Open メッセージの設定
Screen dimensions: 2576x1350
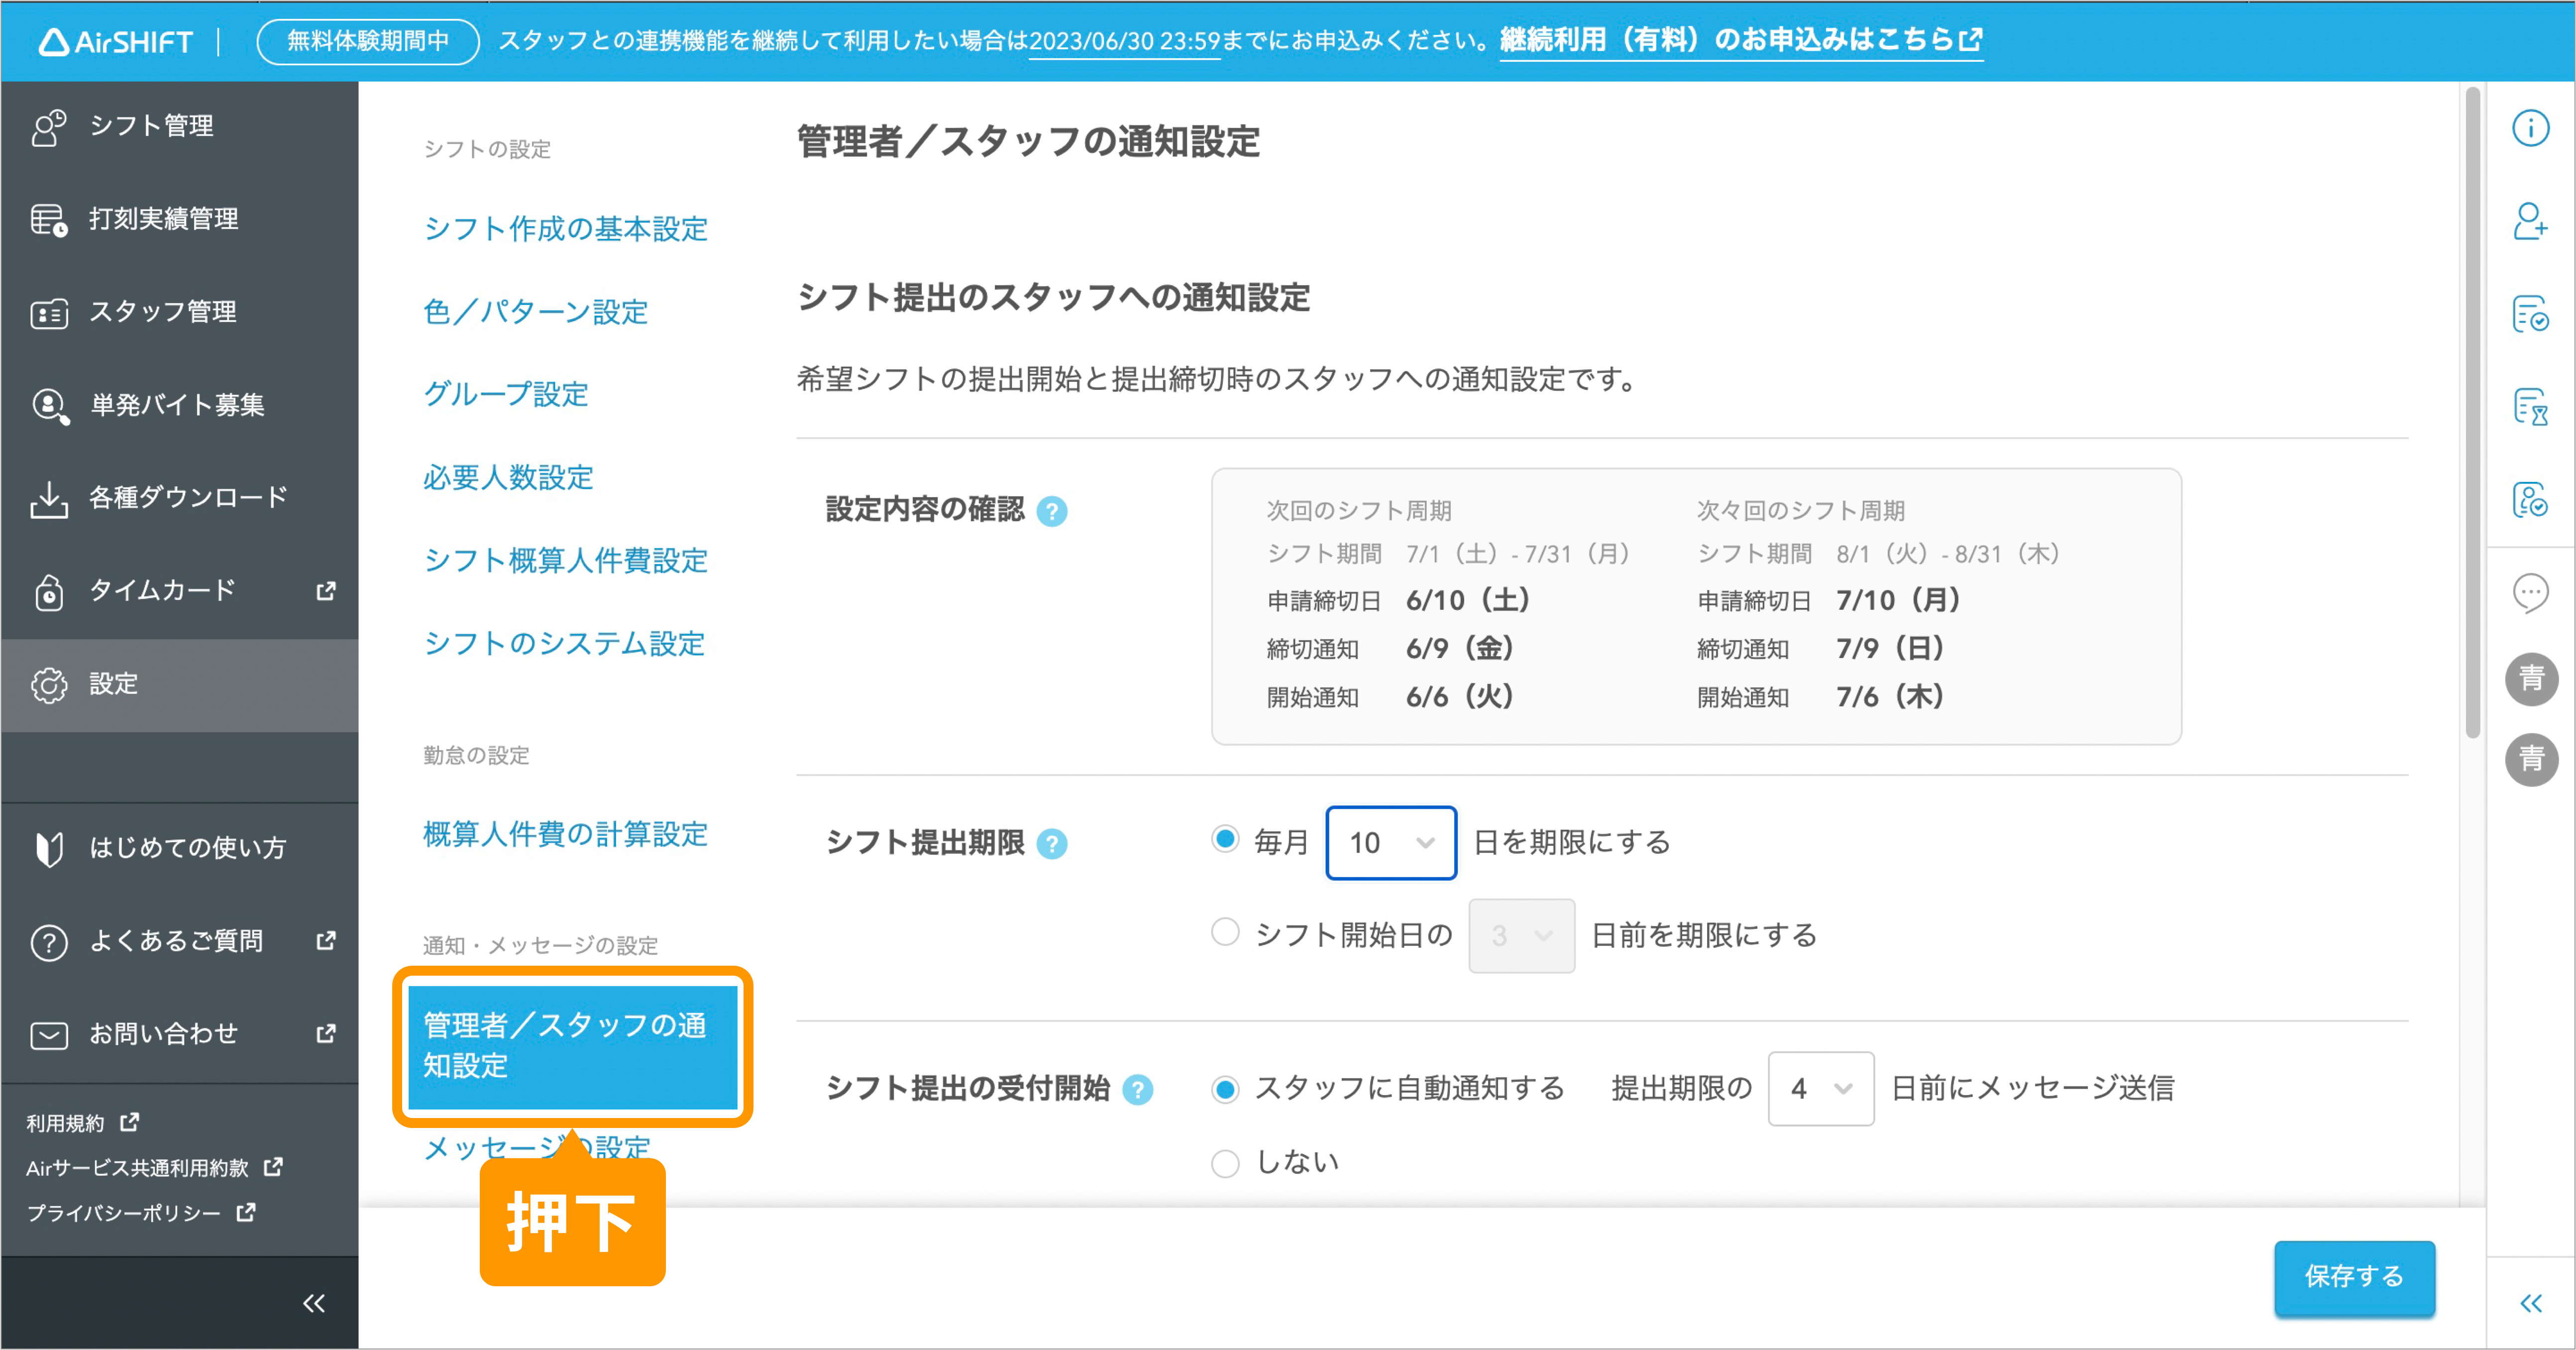tap(537, 1147)
